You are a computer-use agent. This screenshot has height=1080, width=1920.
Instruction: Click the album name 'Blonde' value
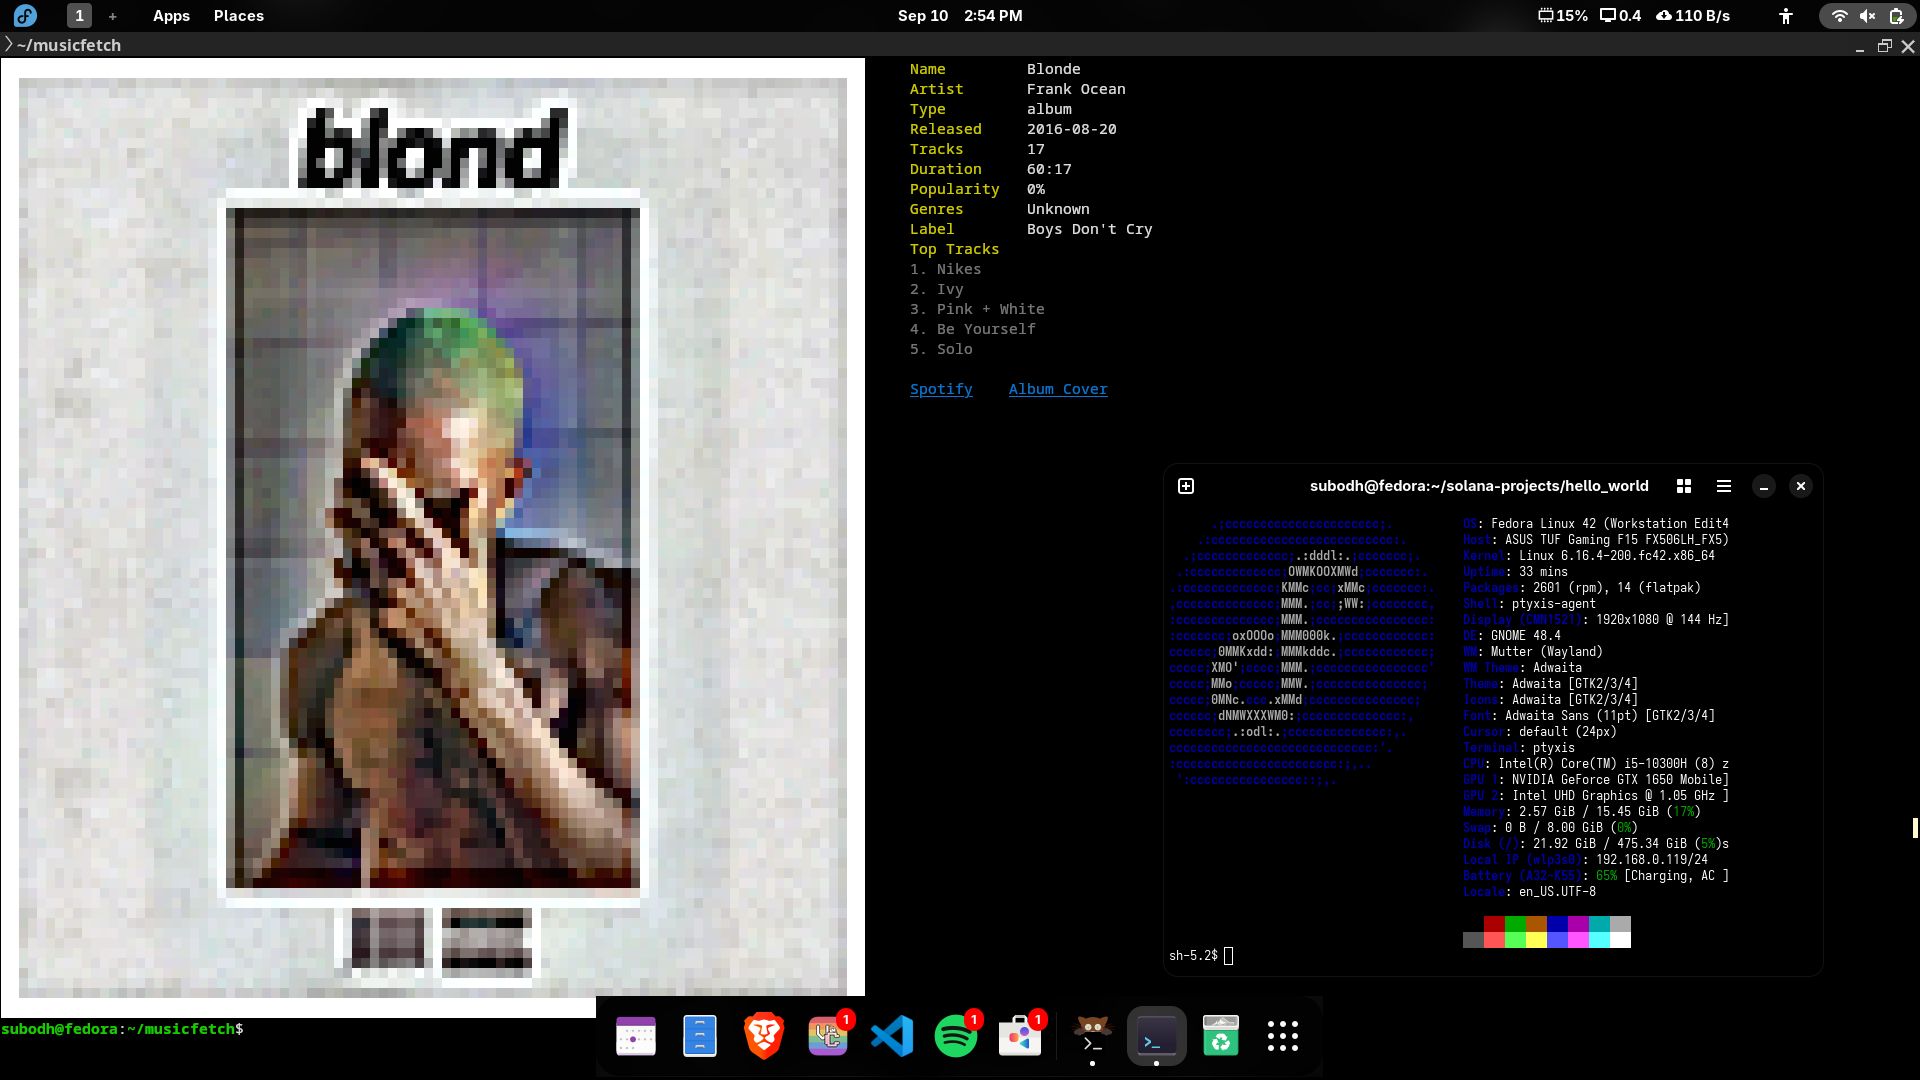(1054, 69)
